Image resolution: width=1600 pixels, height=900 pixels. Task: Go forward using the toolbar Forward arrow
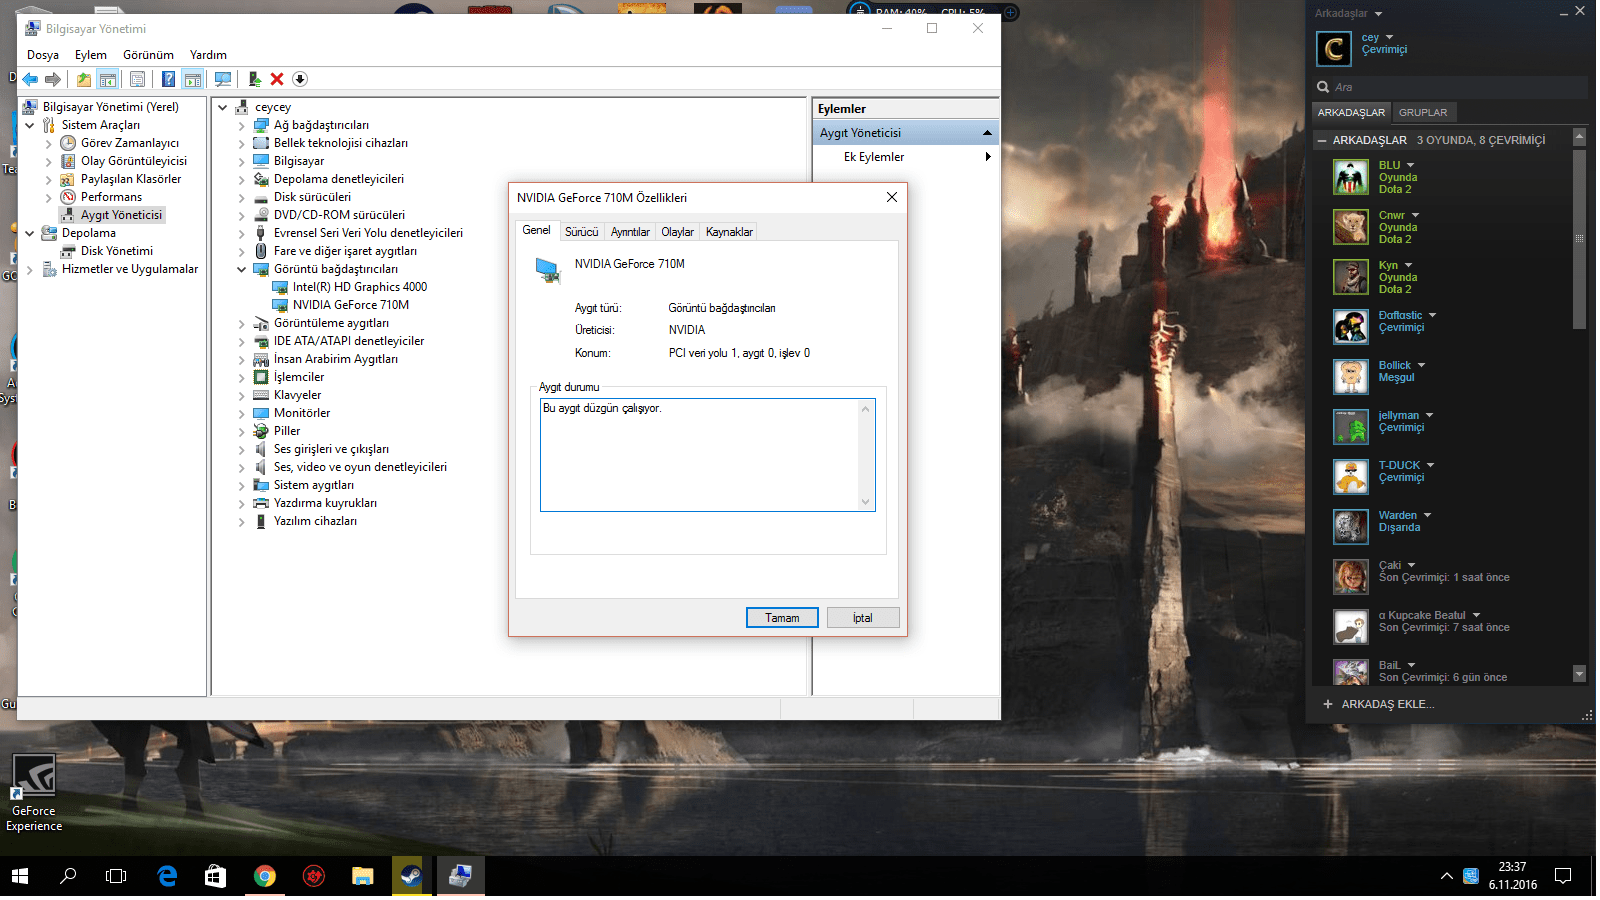click(53, 79)
